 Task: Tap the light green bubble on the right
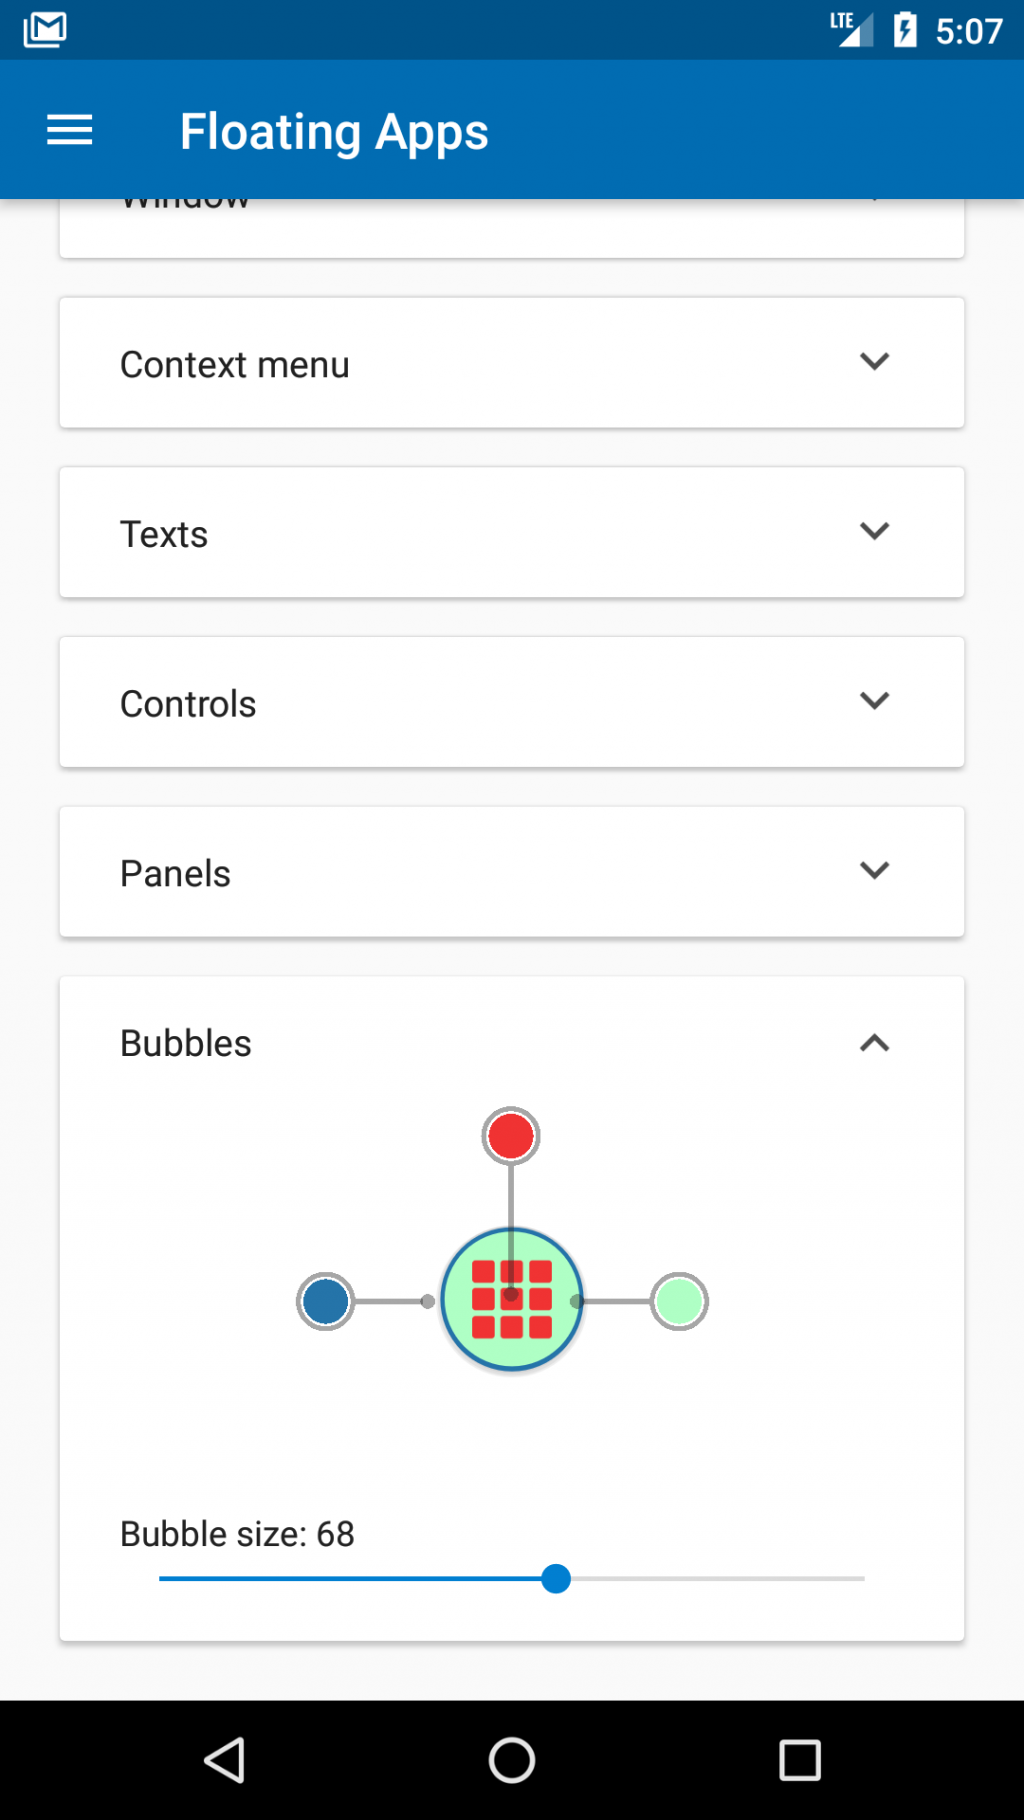[679, 1301]
